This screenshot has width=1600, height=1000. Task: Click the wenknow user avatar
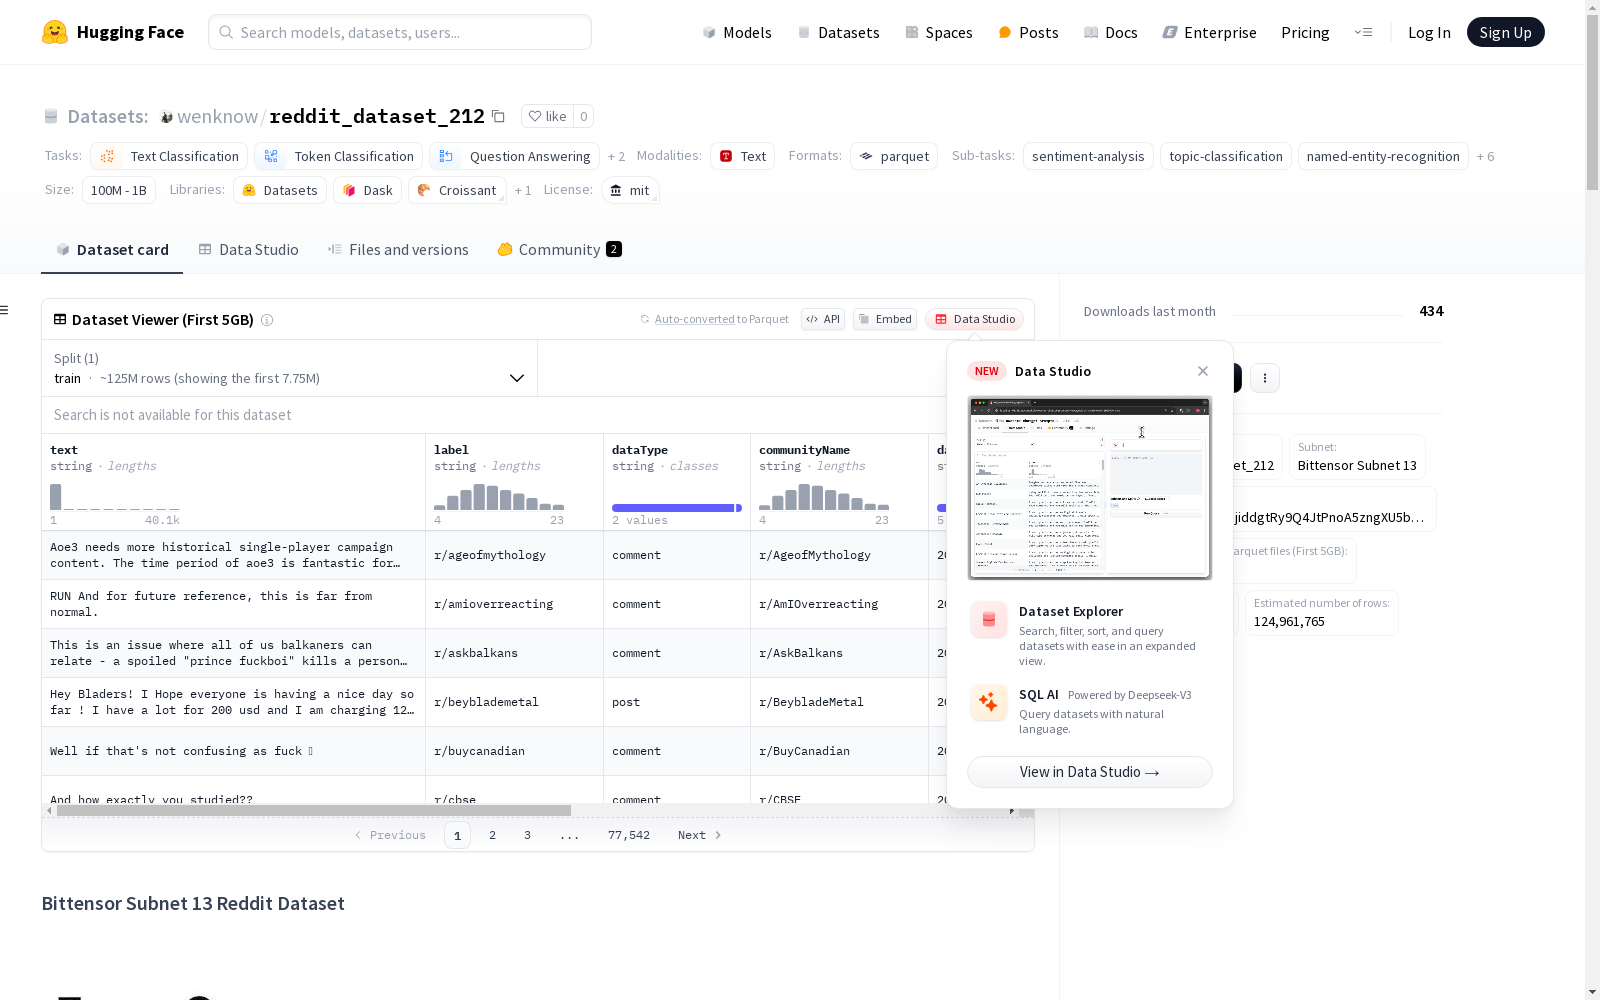point(167,117)
